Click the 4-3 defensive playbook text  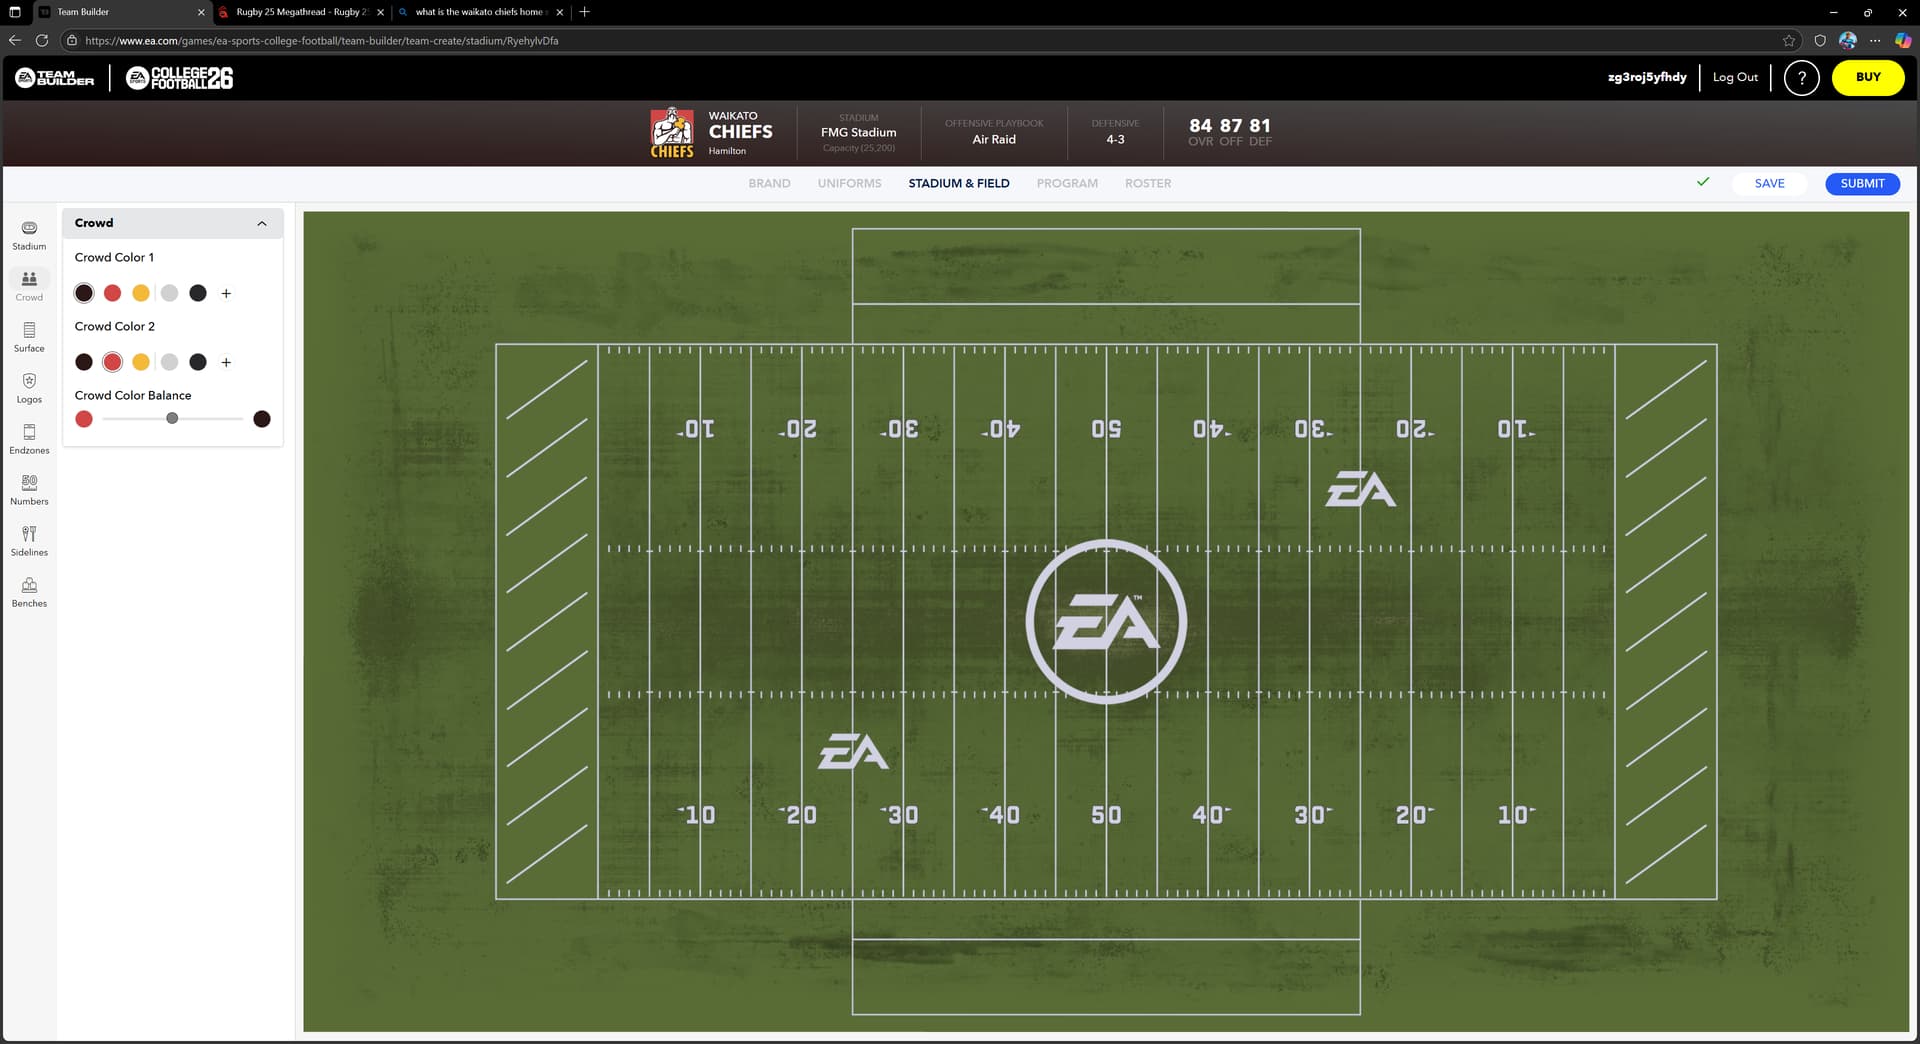click(1115, 139)
